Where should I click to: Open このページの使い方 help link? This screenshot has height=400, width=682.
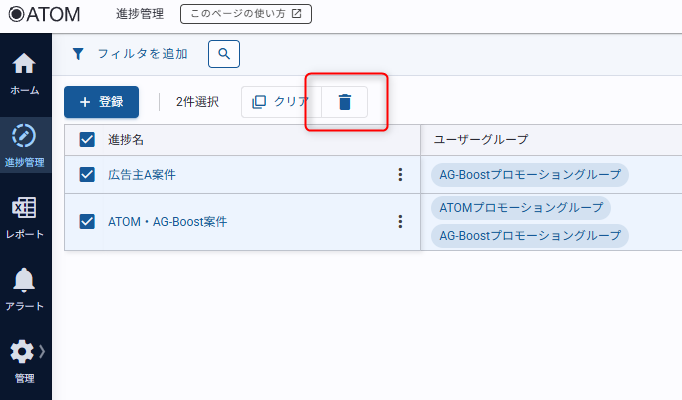click(246, 14)
